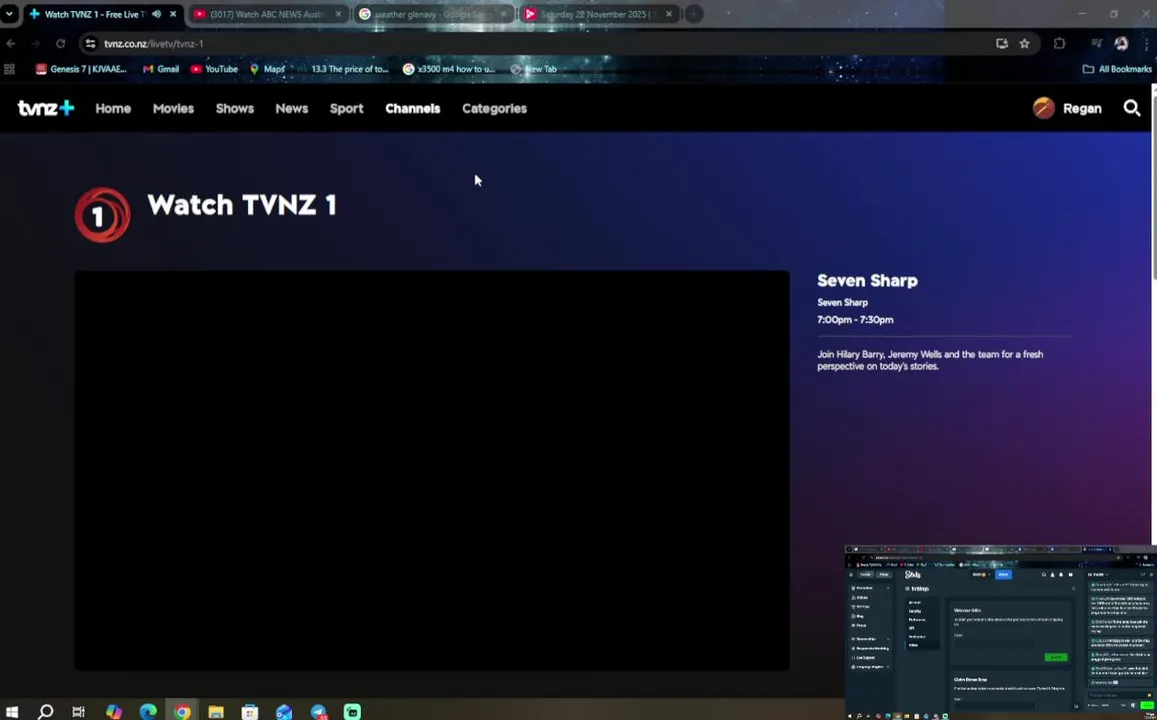Click the Chrome profile avatar
The width and height of the screenshot is (1157, 720).
coord(1121,44)
